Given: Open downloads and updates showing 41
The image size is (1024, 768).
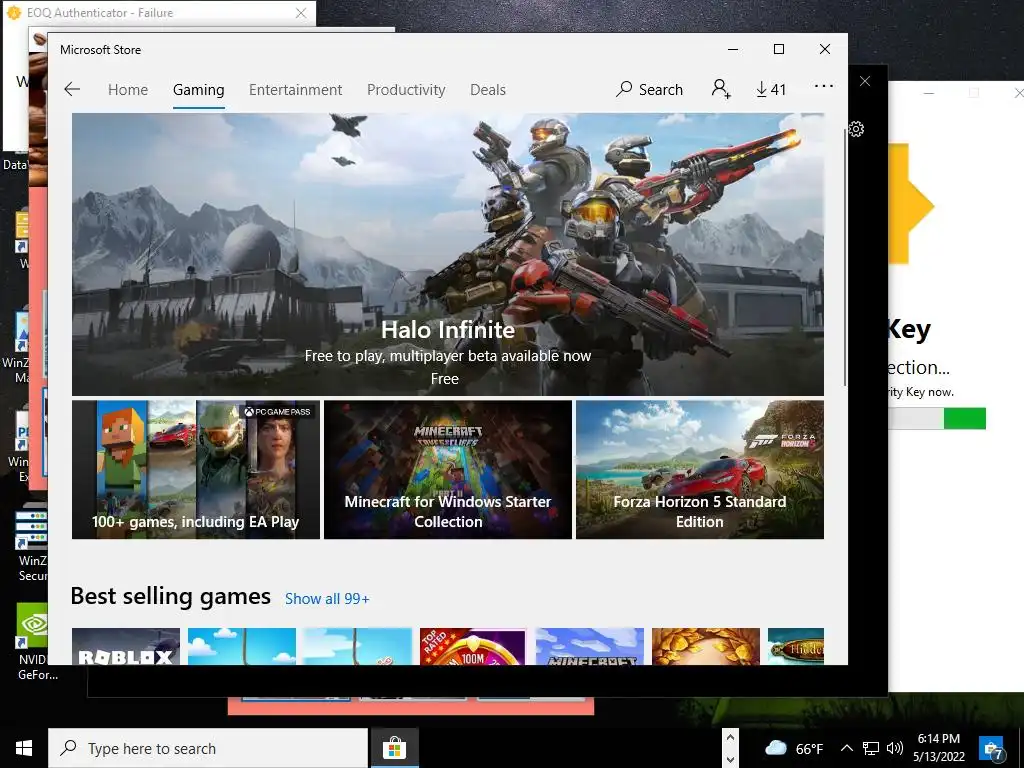Looking at the screenshot, I should (x=771, y=89).
